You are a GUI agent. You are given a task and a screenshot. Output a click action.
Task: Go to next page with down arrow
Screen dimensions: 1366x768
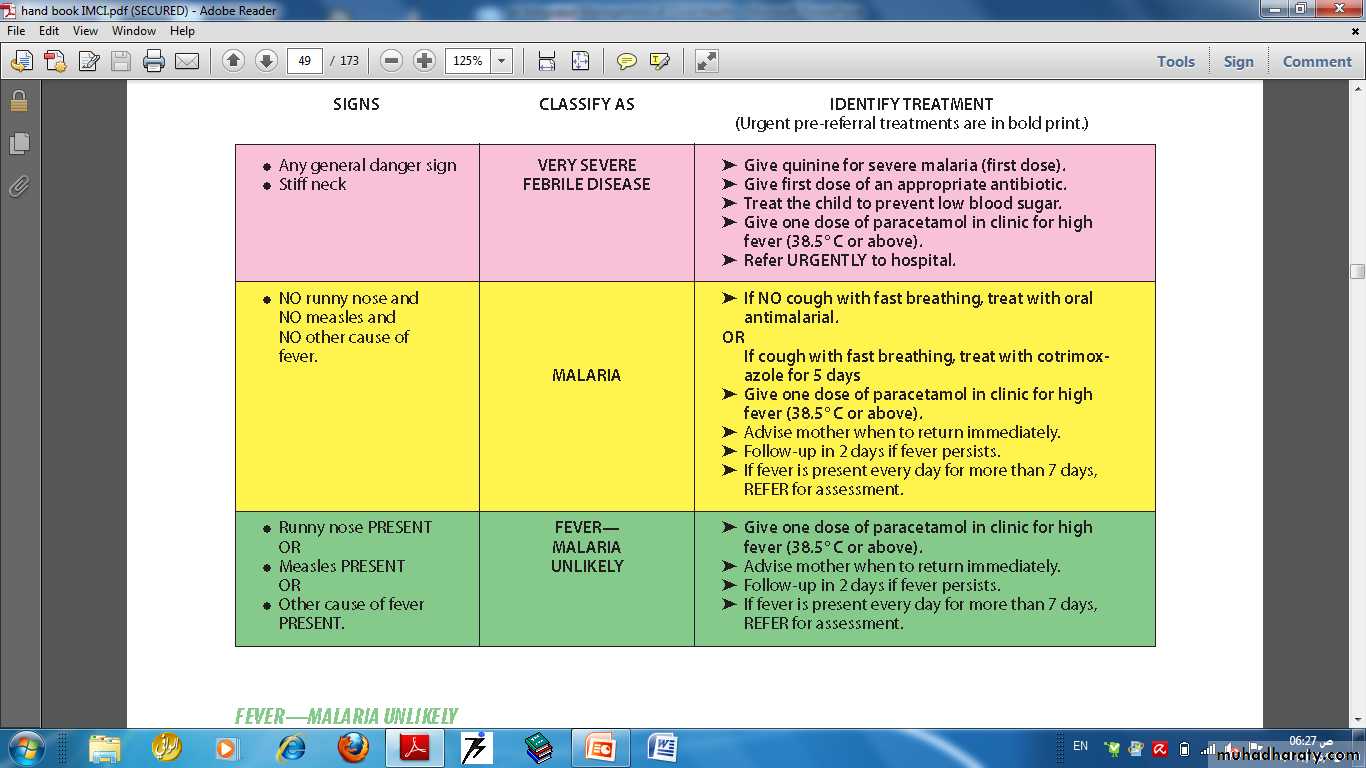pyautogui.click(x=266, y=61)
